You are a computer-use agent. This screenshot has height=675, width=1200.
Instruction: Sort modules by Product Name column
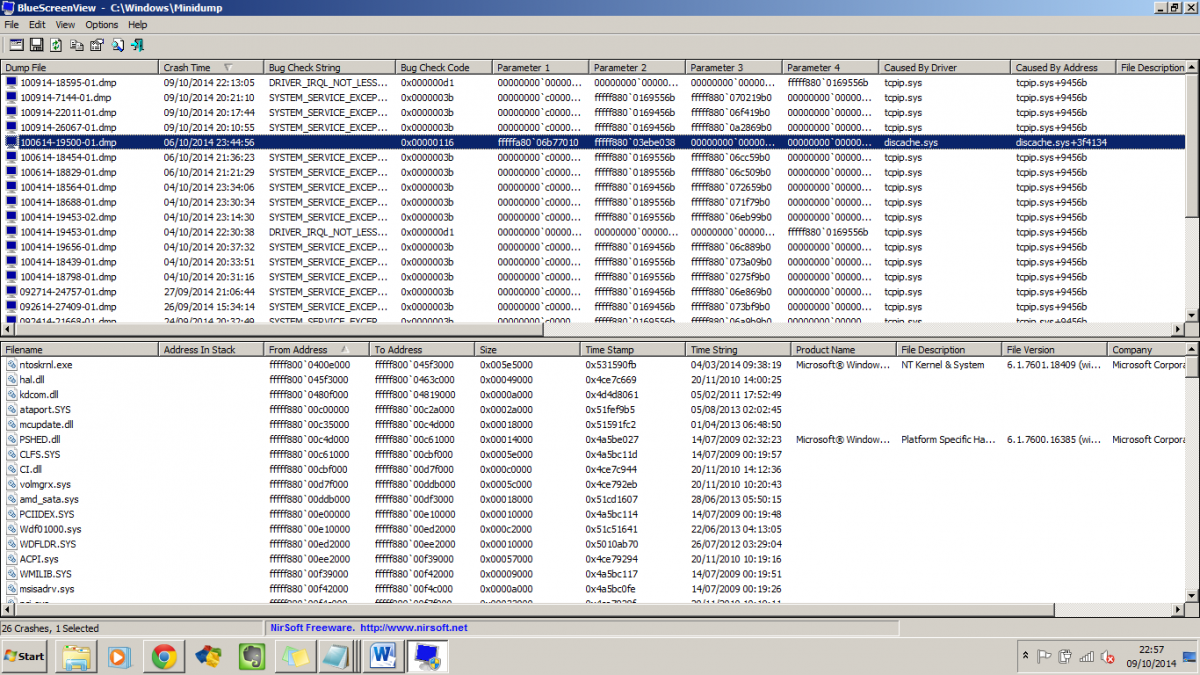[844, 350]
